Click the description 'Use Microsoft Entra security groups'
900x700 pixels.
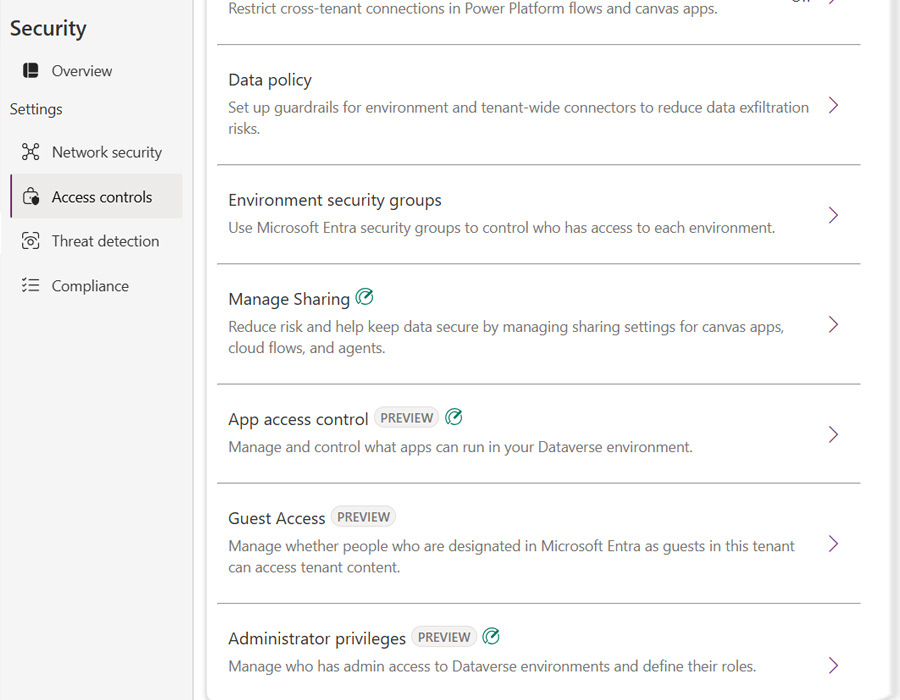[345, 228]
